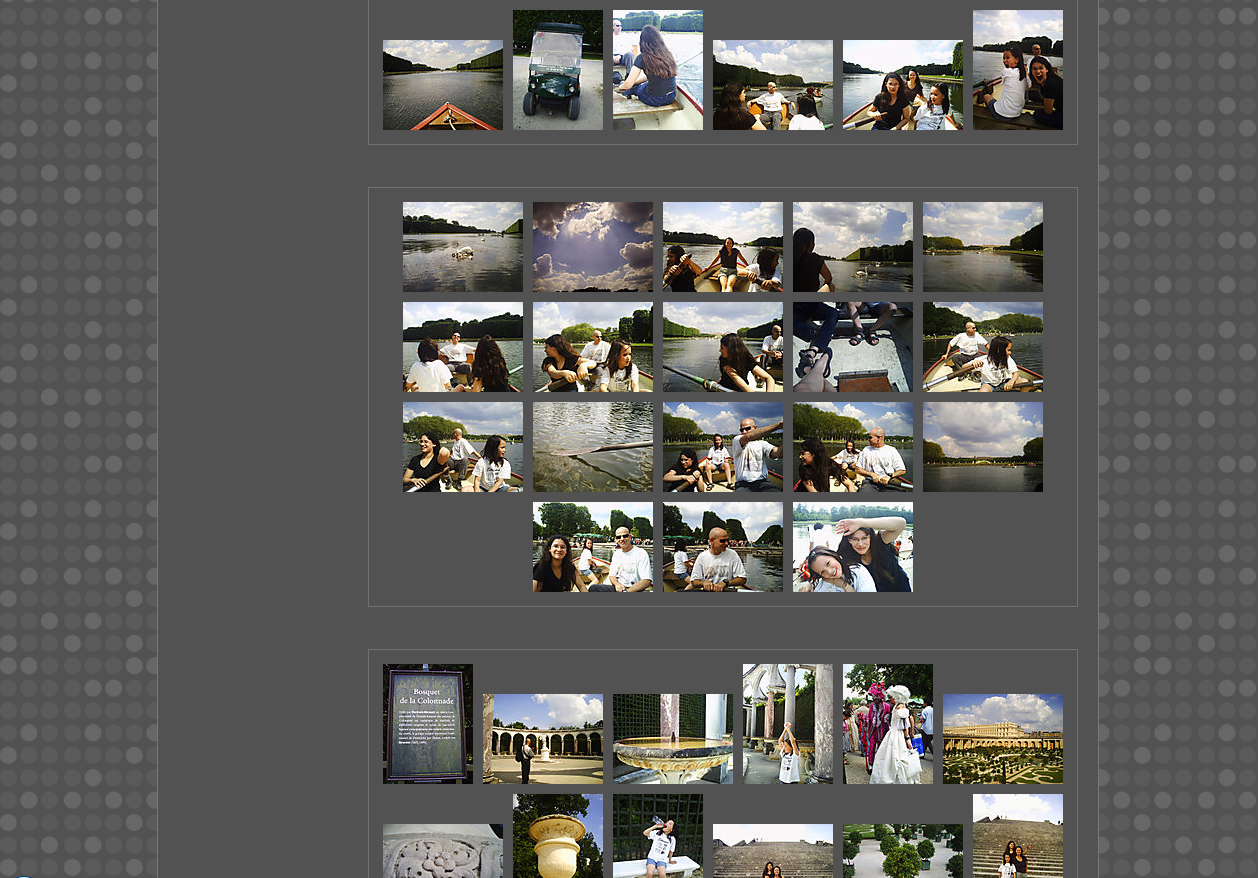
Task: Open the oar in rippling water photo
Action: [x=592, y=447]
